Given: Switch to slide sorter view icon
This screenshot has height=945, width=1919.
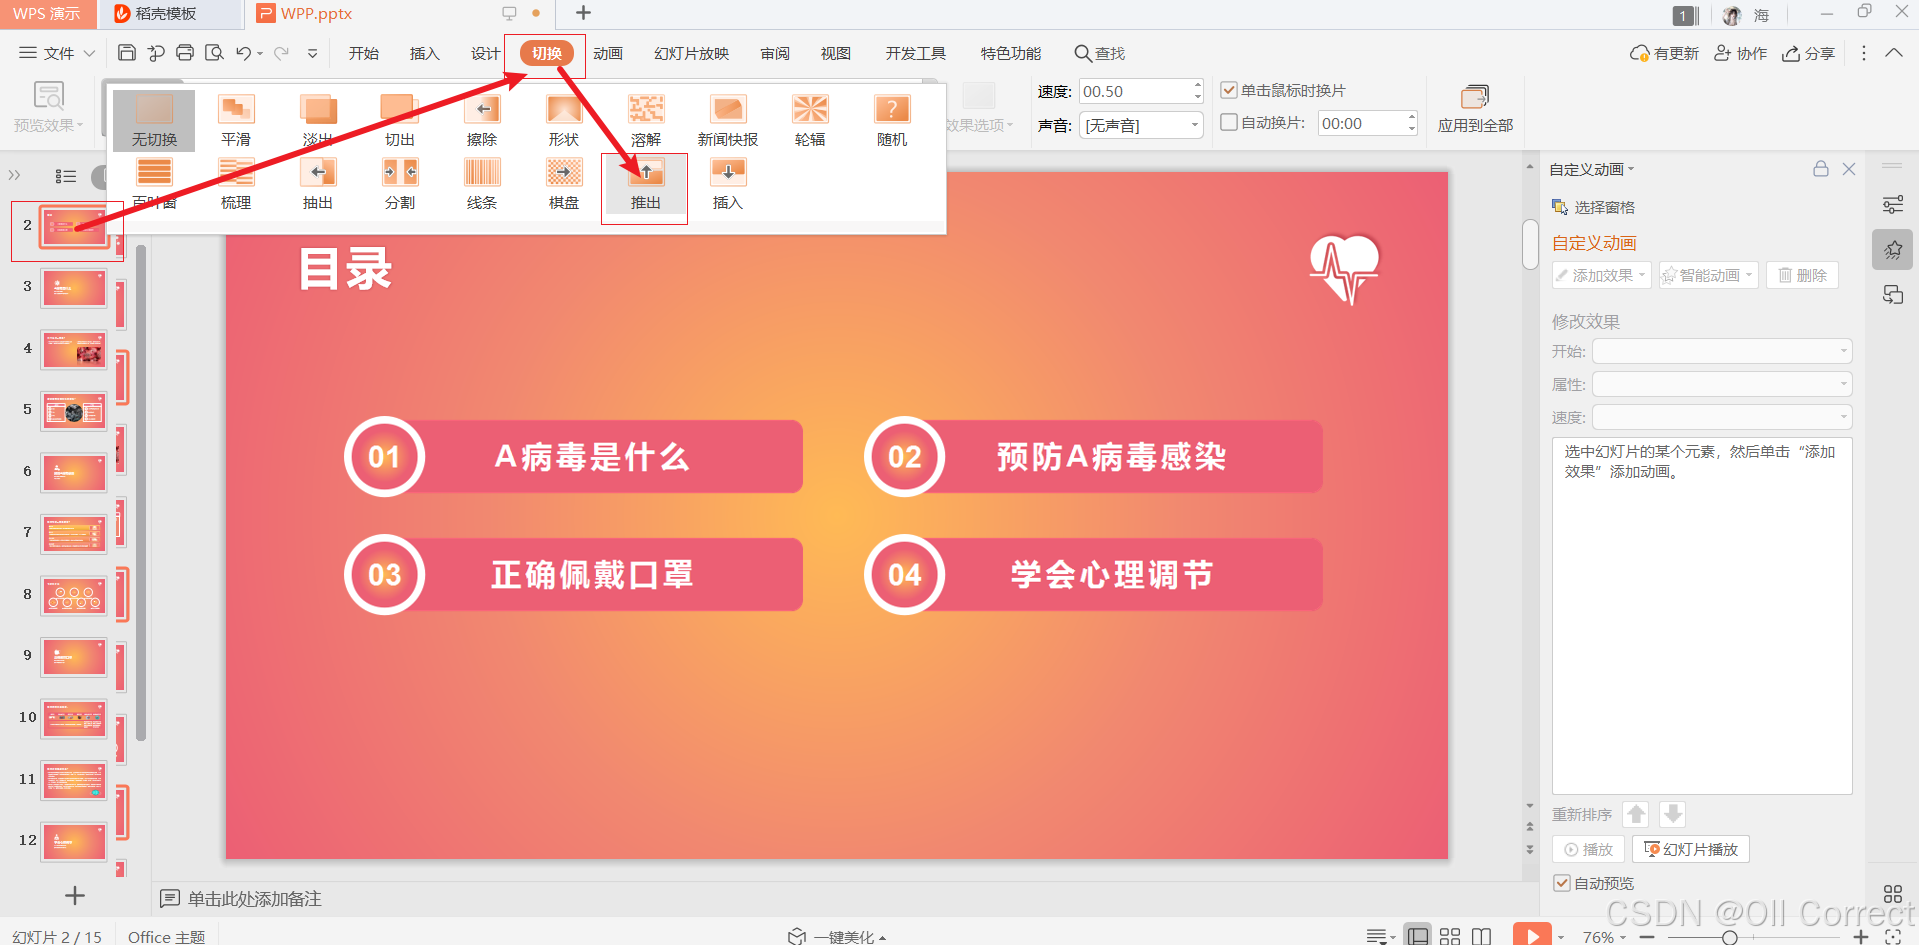Looking at the screenshot, I should (1450, 936).
